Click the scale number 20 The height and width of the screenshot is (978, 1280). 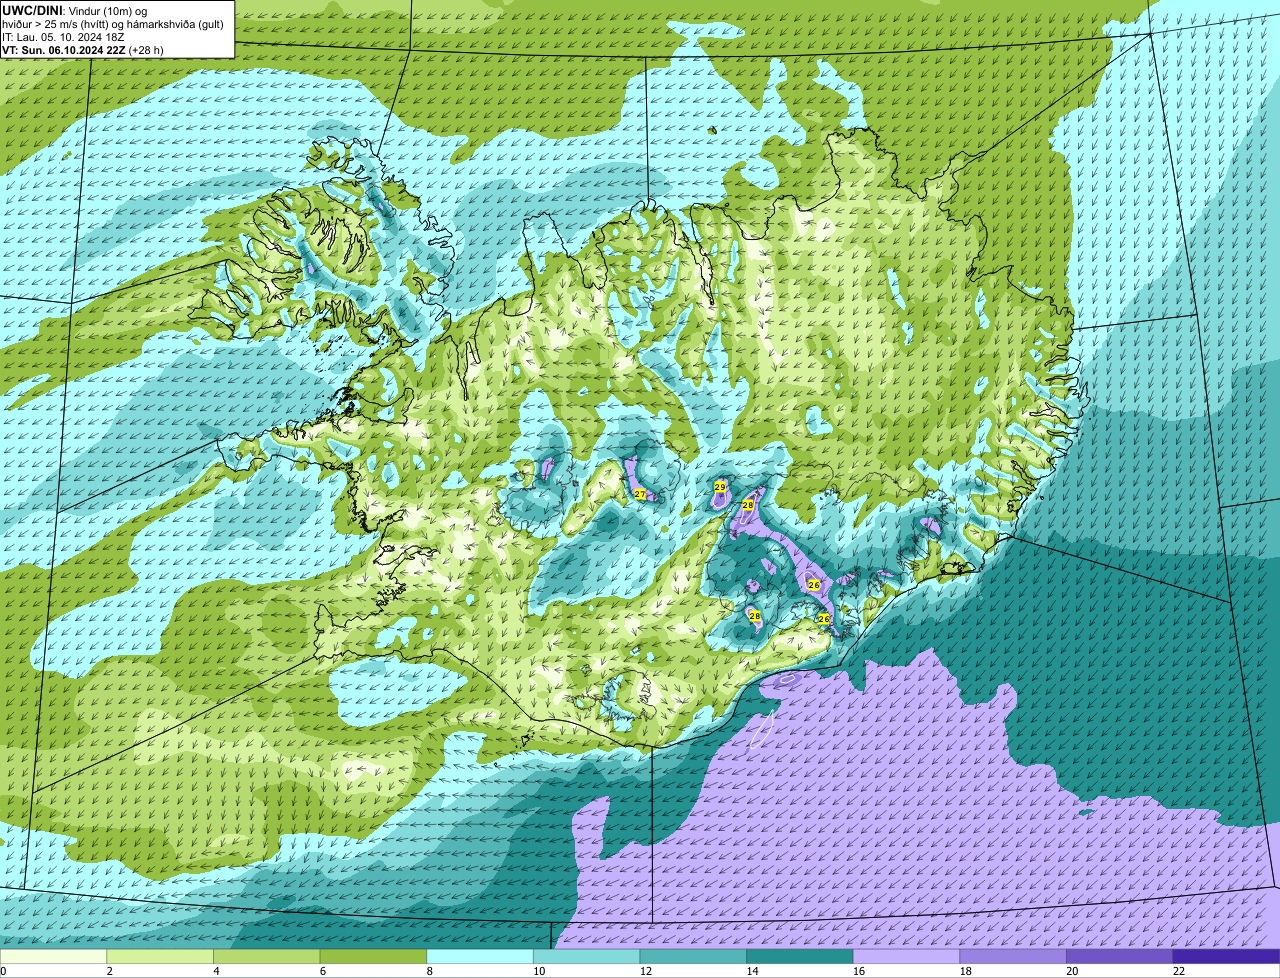[1072, 971]
